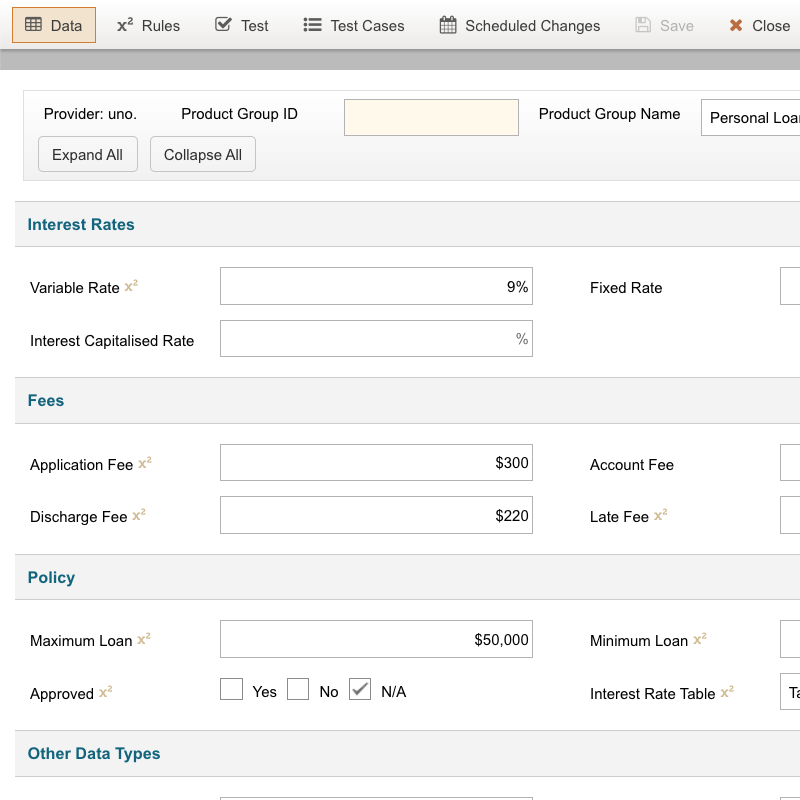Screen dimensions: 800x800
Task: Edit the Discharge Fee $220 field
Action: pyautogui.click(x=376, y=515)
